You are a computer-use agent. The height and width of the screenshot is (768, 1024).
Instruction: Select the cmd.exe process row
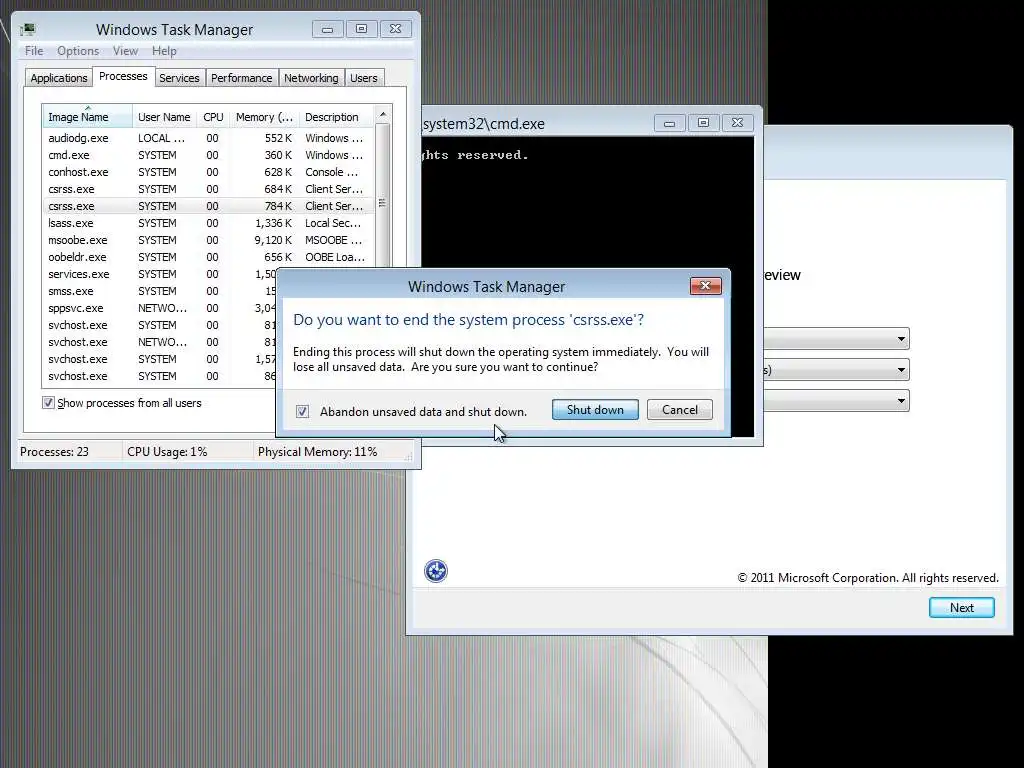pyautogui.click(x=208, y=155)
